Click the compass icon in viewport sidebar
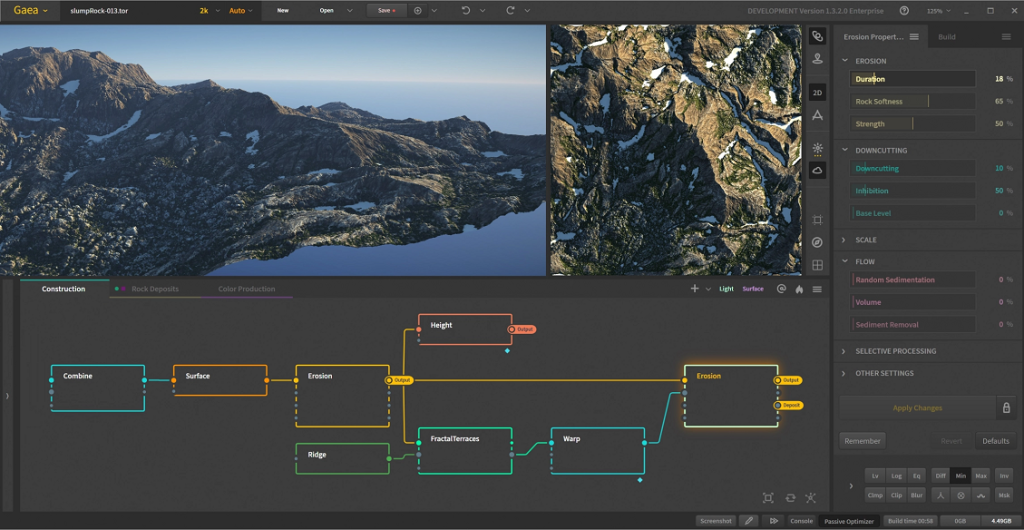 pyautogui.click(x=817, y=242)
